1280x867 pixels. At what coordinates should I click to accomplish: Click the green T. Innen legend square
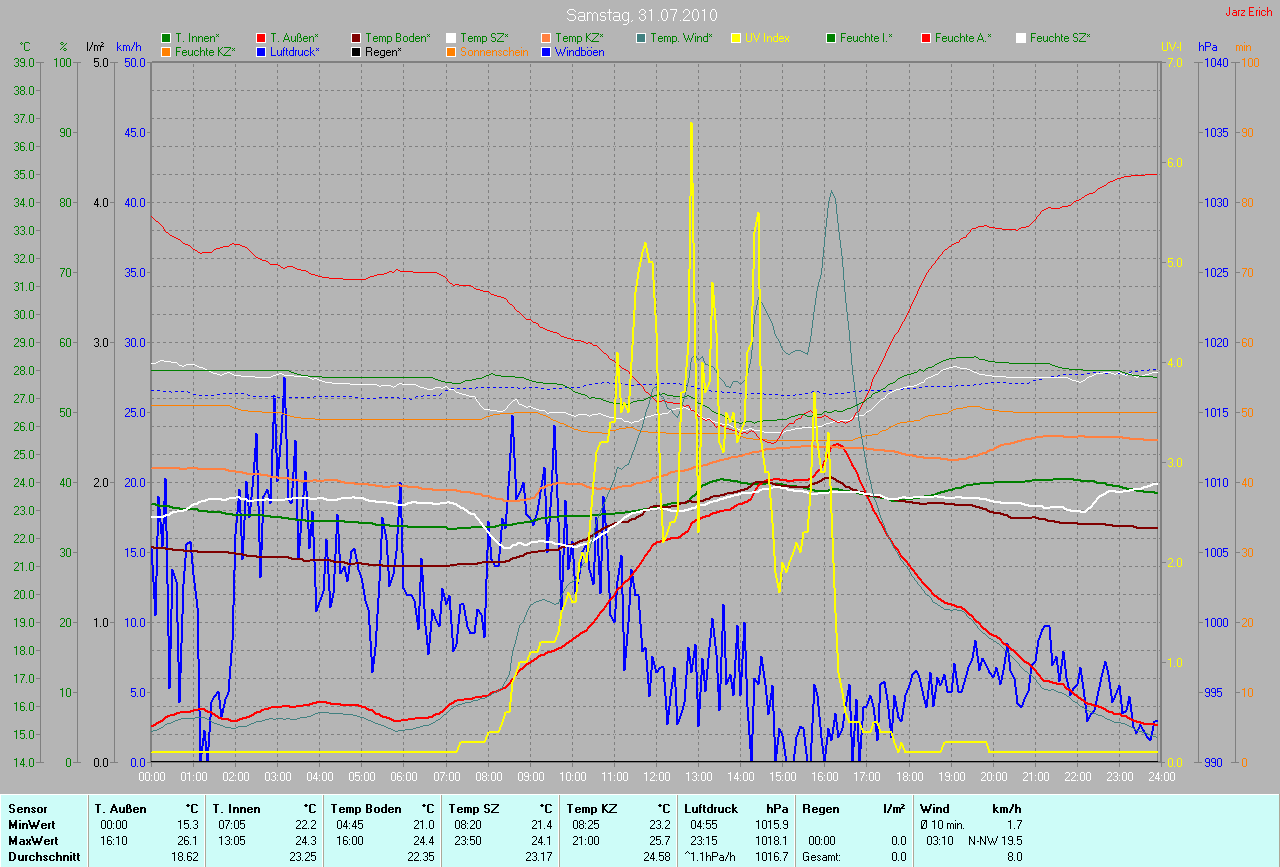click(166, 38)
